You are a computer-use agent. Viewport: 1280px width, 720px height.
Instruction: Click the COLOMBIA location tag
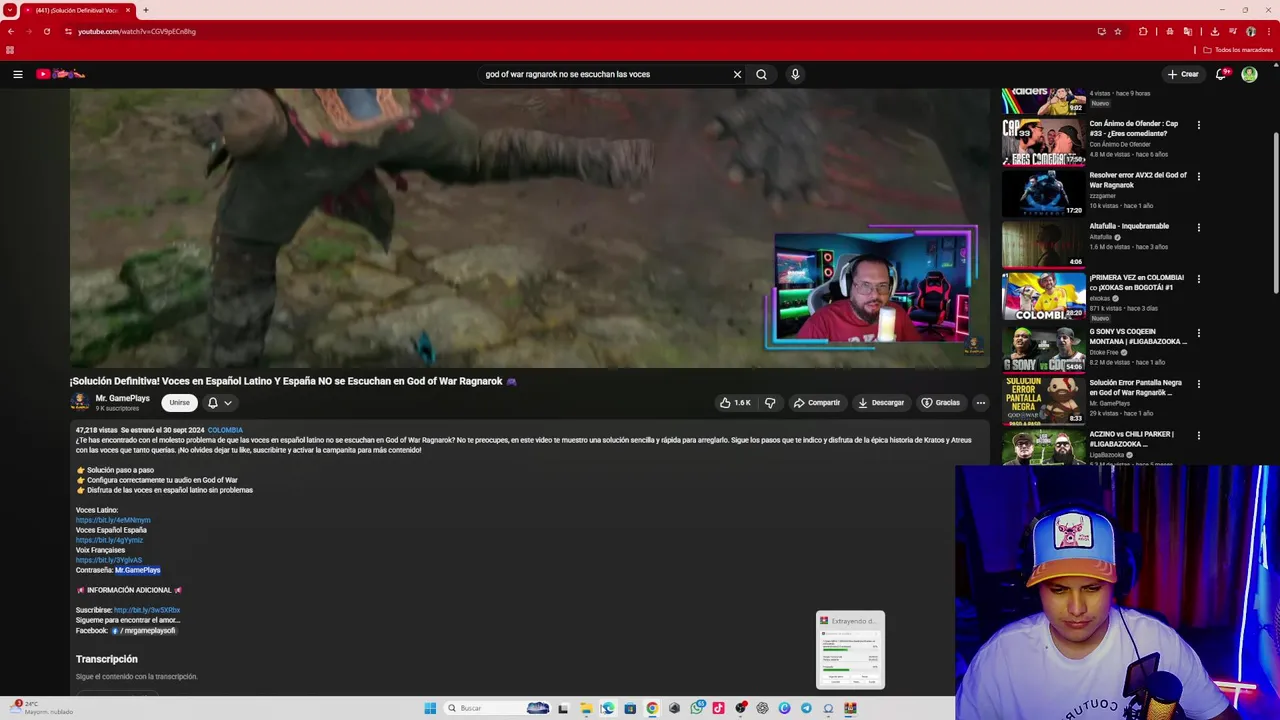(225, 430)
